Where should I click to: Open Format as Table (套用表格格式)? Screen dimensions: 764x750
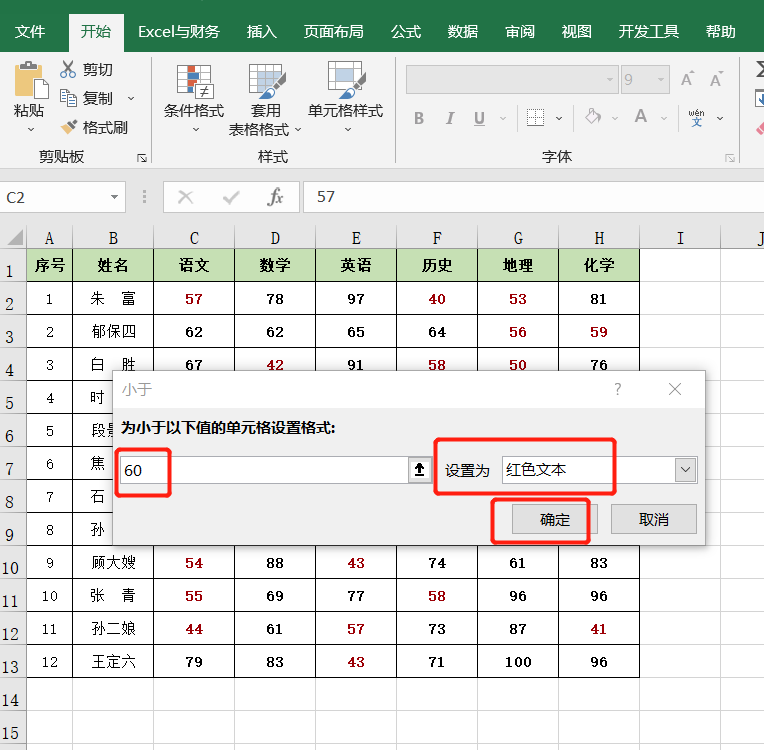266,100
